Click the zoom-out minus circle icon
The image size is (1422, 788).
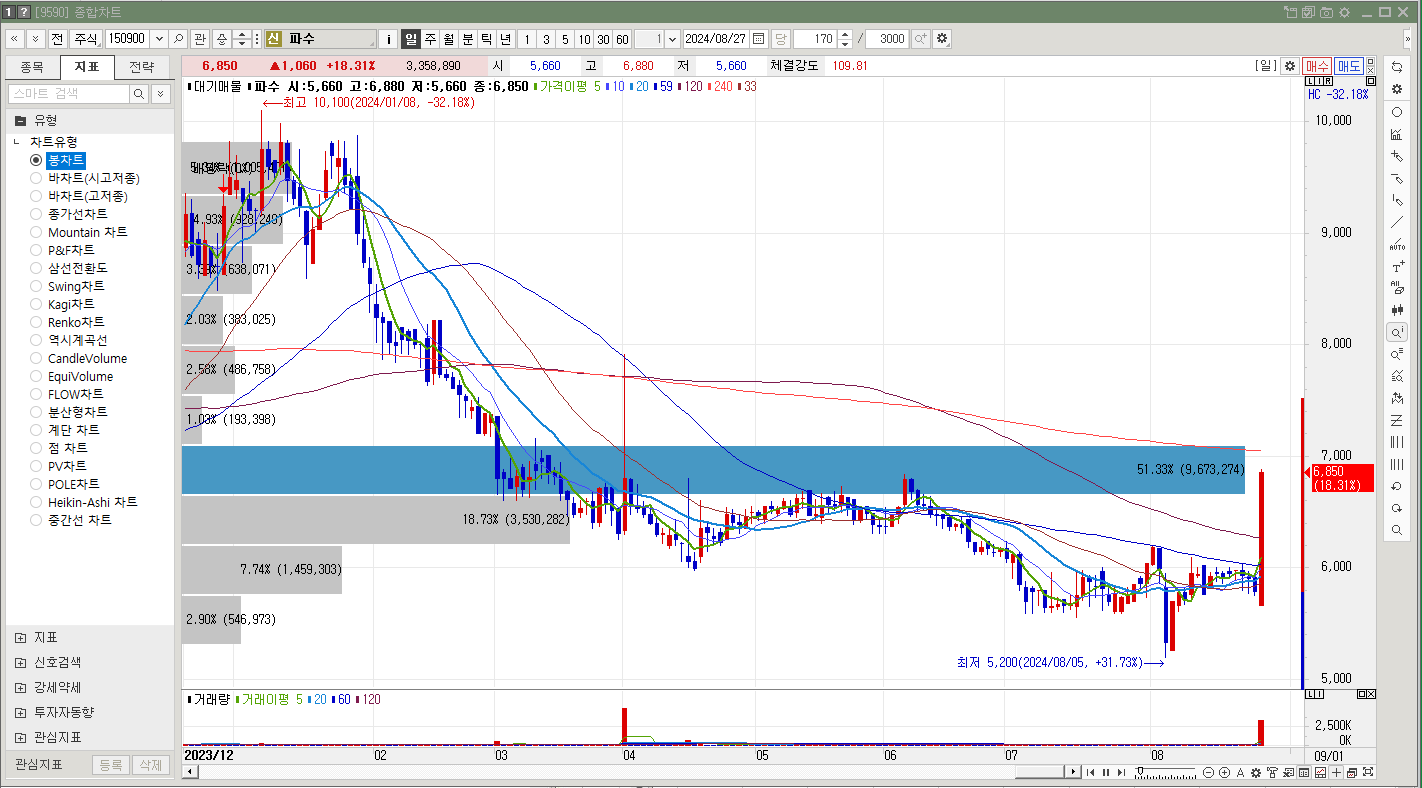click(1208, 772)
